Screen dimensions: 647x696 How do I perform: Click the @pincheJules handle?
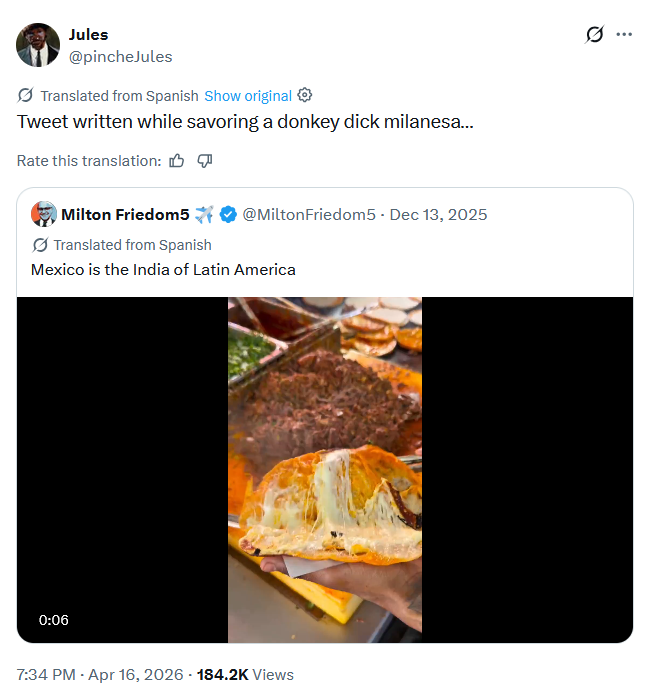tap(120, 56)
